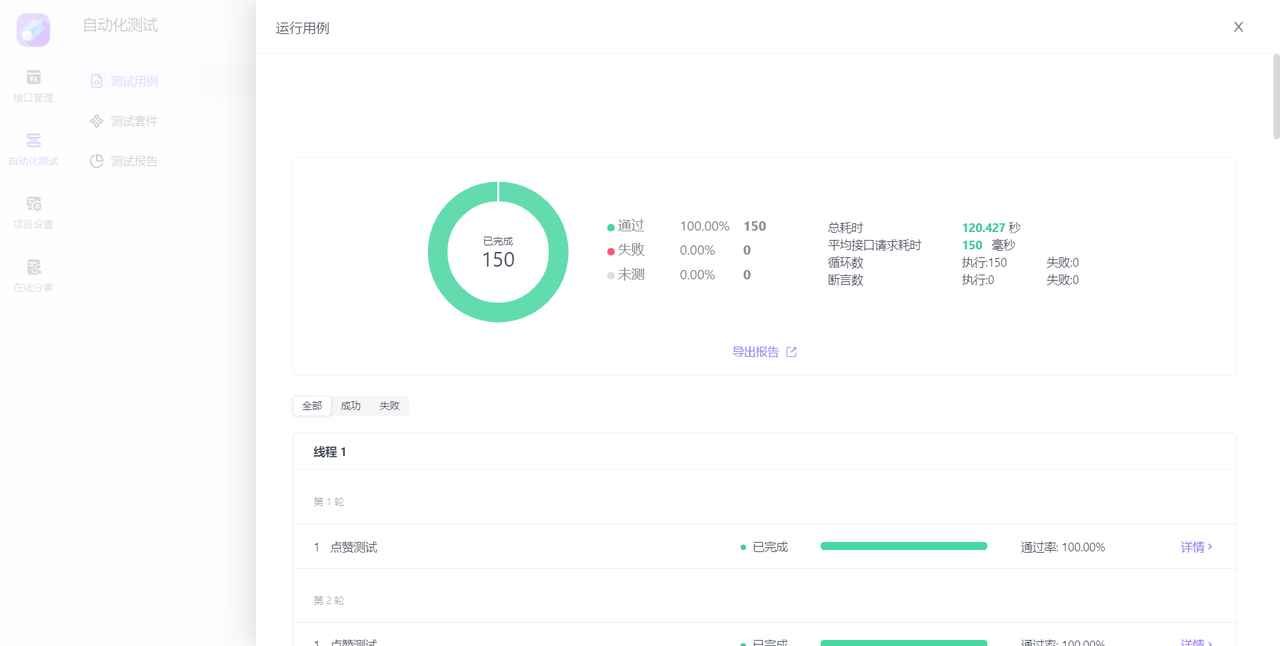Click the 通过 legend label

(631, 226)
